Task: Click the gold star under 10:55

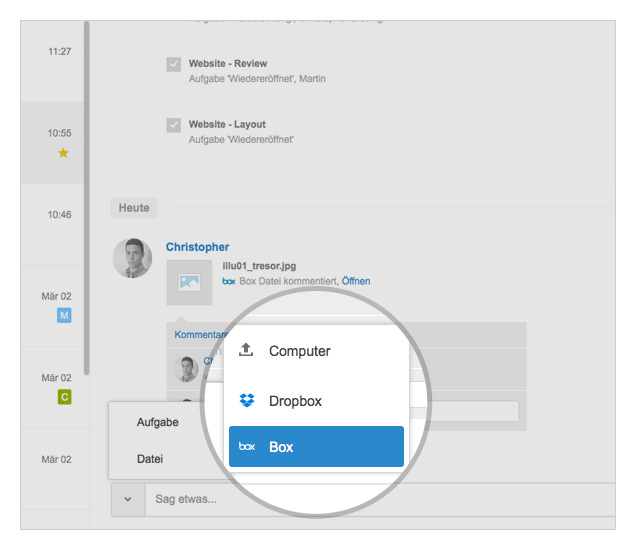Action: (x=63, y=153)
